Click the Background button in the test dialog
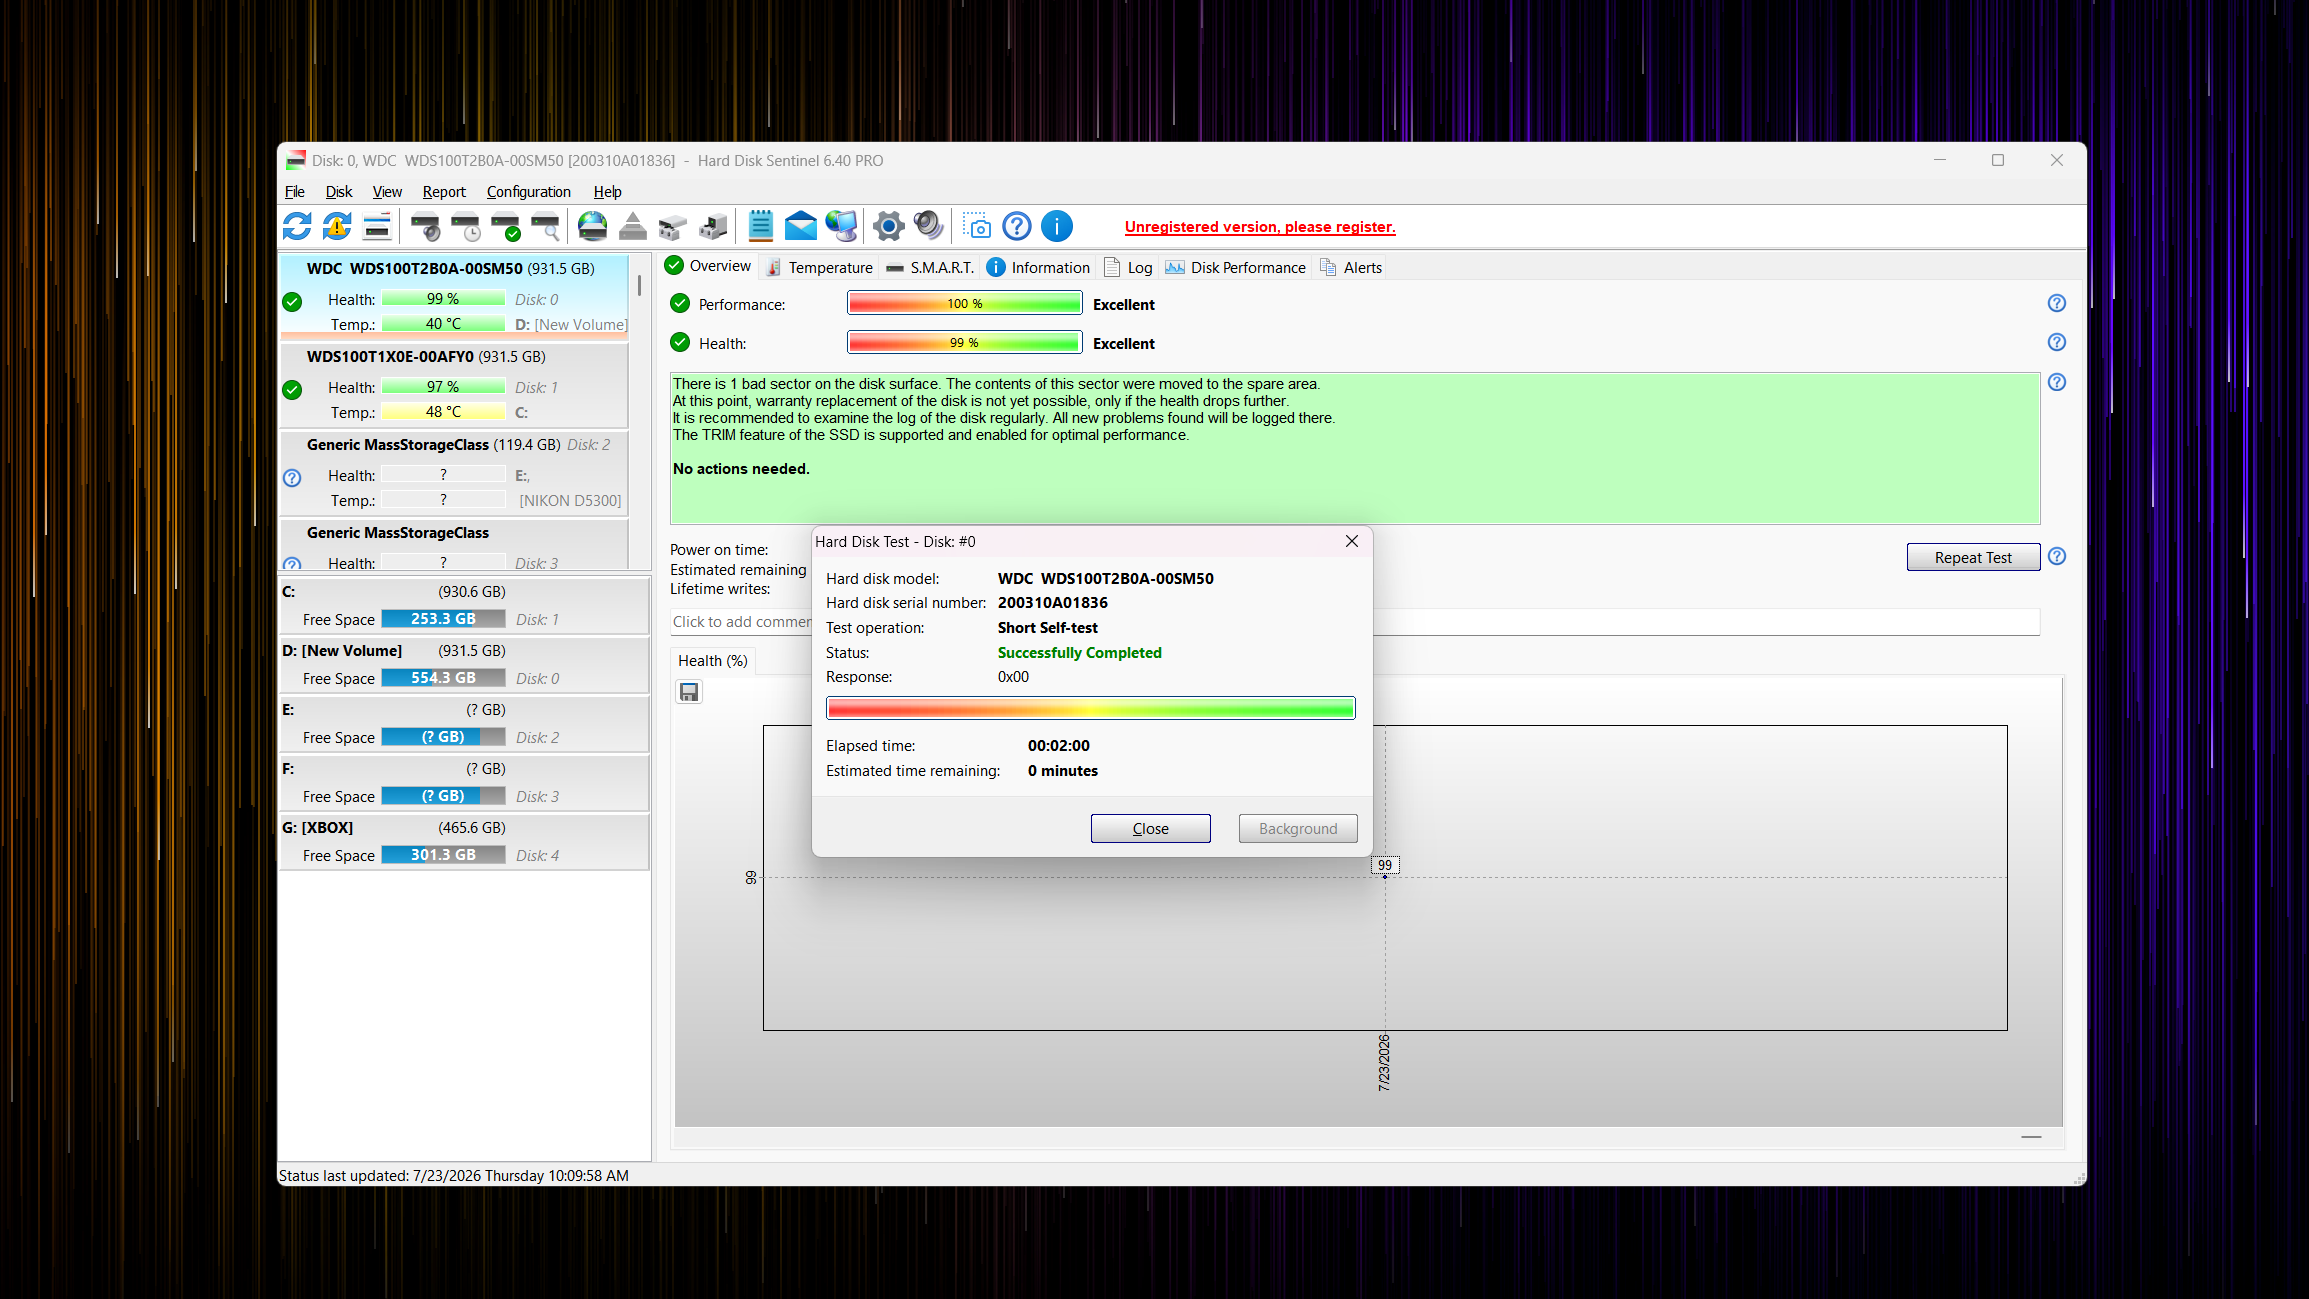Image resolution: width=2309 pixels, height=1299 pixels. click(x=1298, y=829)
